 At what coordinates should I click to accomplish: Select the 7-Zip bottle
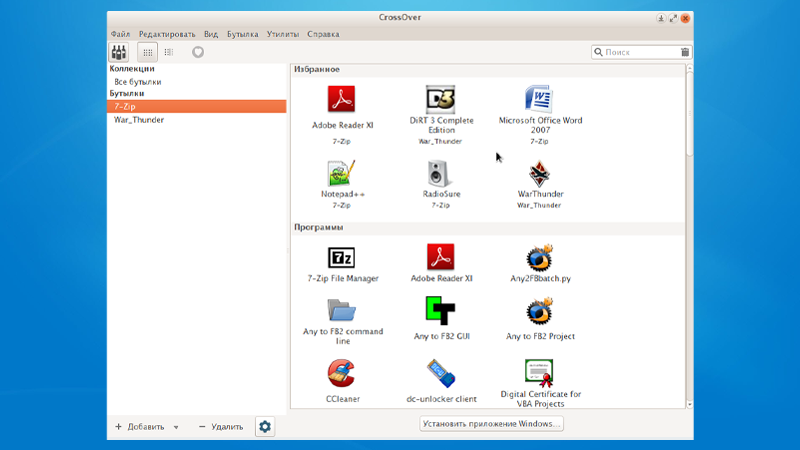pos(197,106)
